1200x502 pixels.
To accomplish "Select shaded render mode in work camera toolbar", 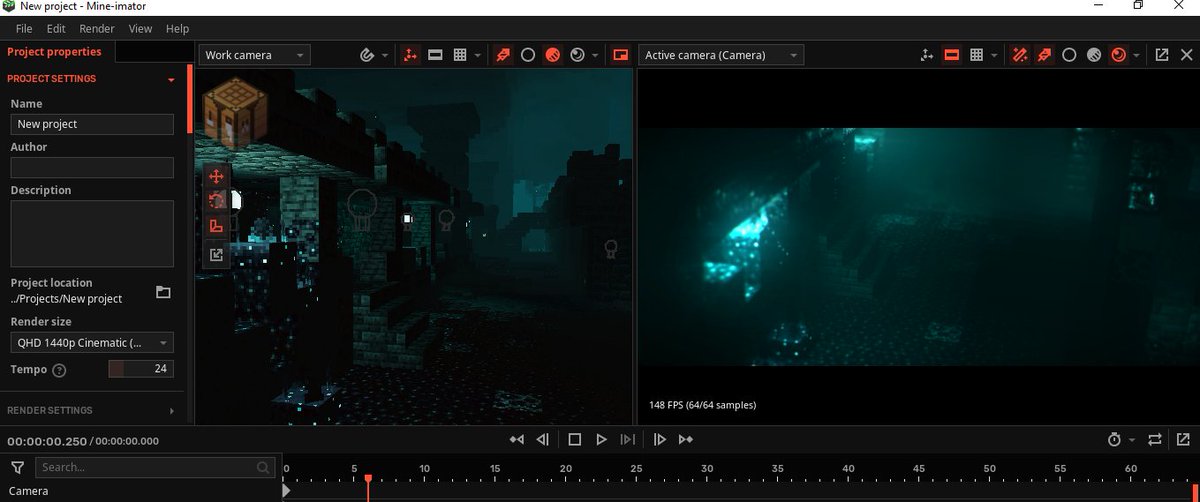I will coord(552,55).
